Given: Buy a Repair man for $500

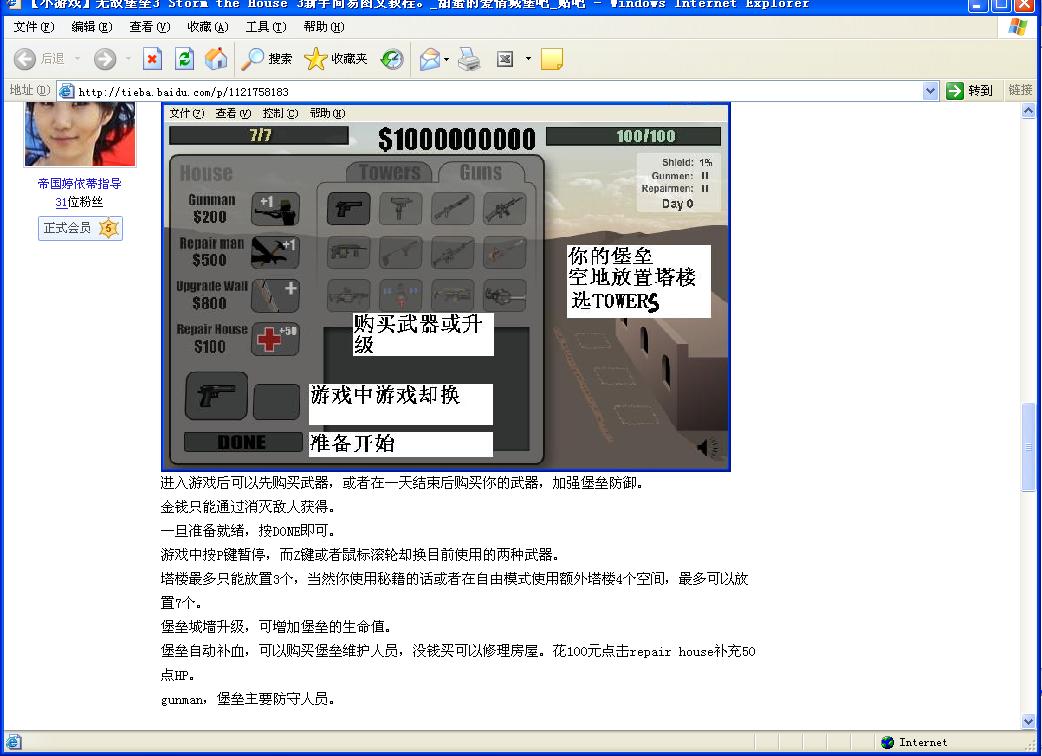Looking at the screenshot, I should [275, 252].
